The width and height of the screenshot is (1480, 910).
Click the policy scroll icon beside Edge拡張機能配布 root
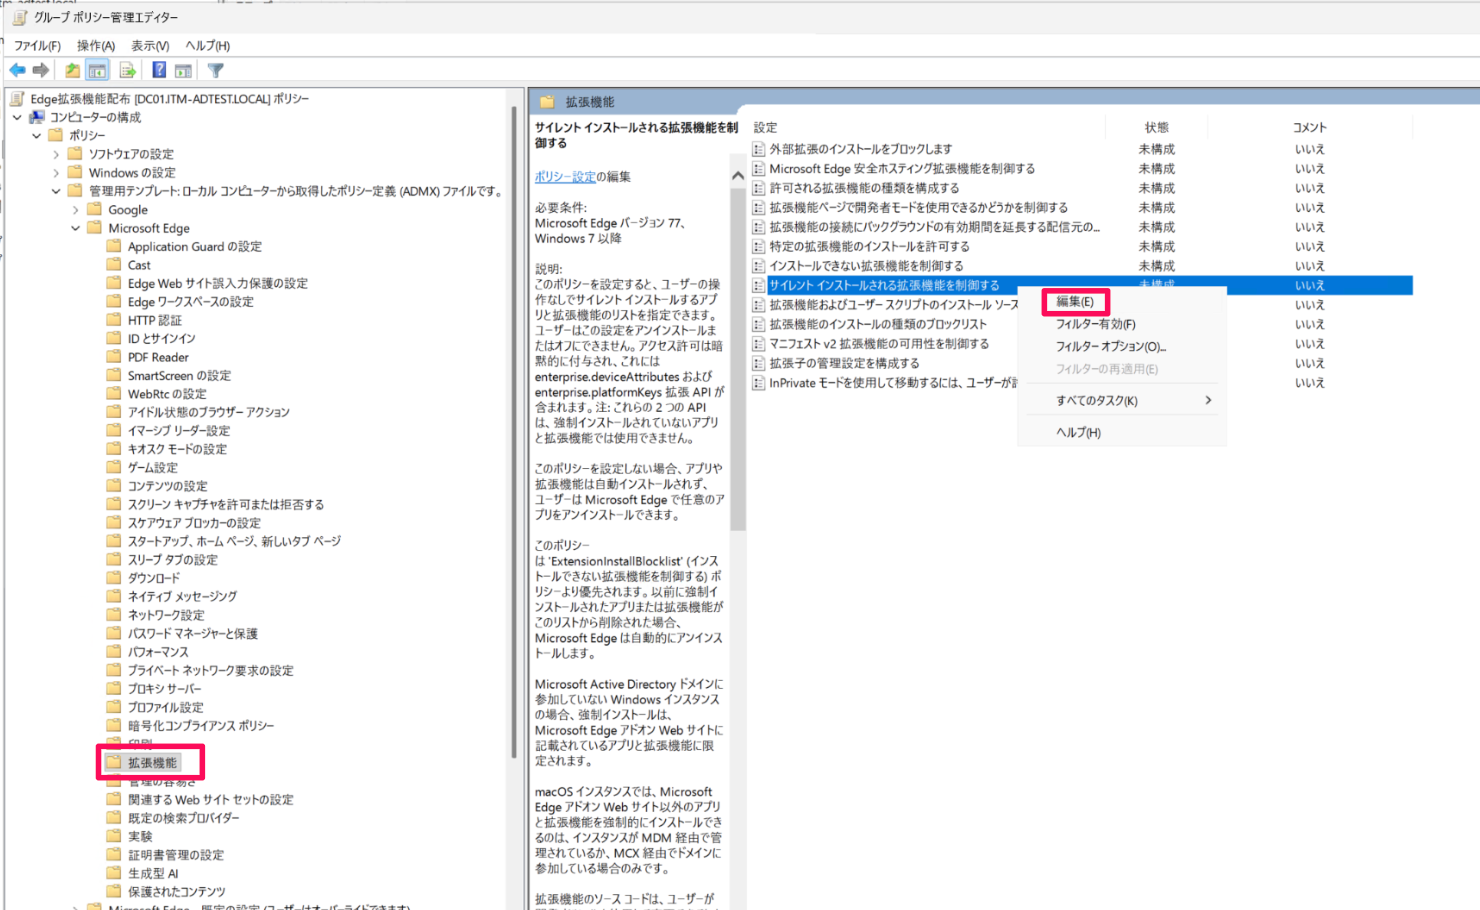pos(18,99)
